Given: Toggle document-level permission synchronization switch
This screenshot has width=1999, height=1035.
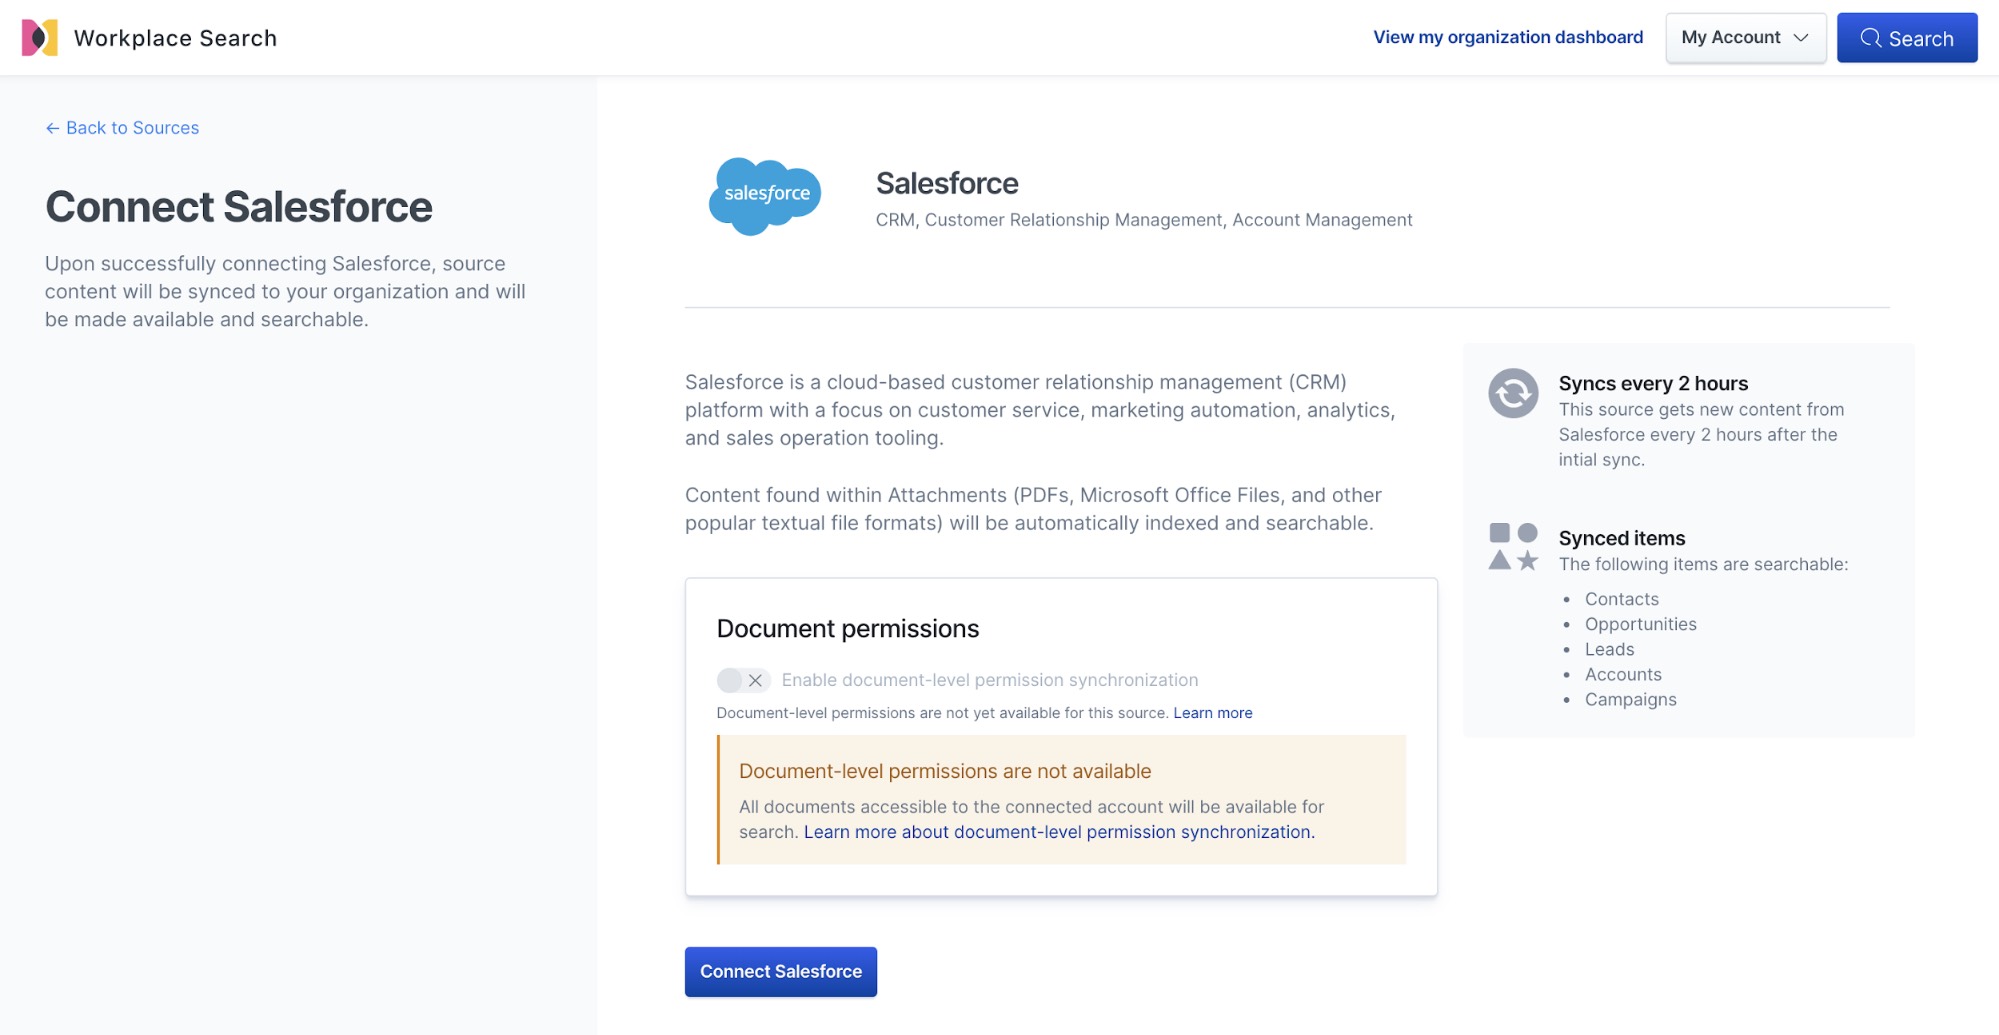Looking at the screenshot, I should (x=743, y=680).
